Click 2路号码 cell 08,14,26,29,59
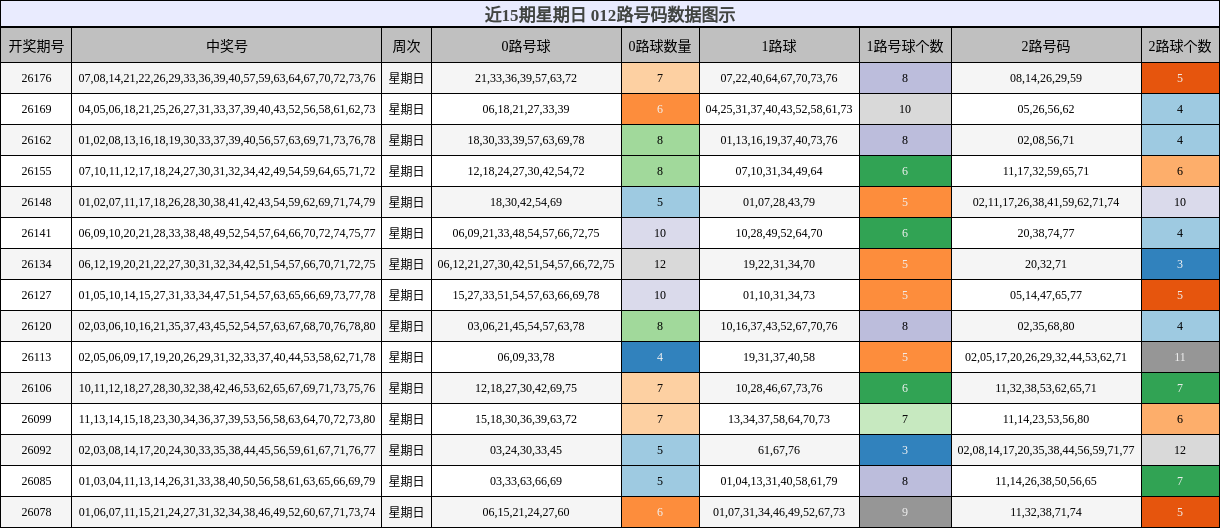1220x528 pixels. 1046,78
